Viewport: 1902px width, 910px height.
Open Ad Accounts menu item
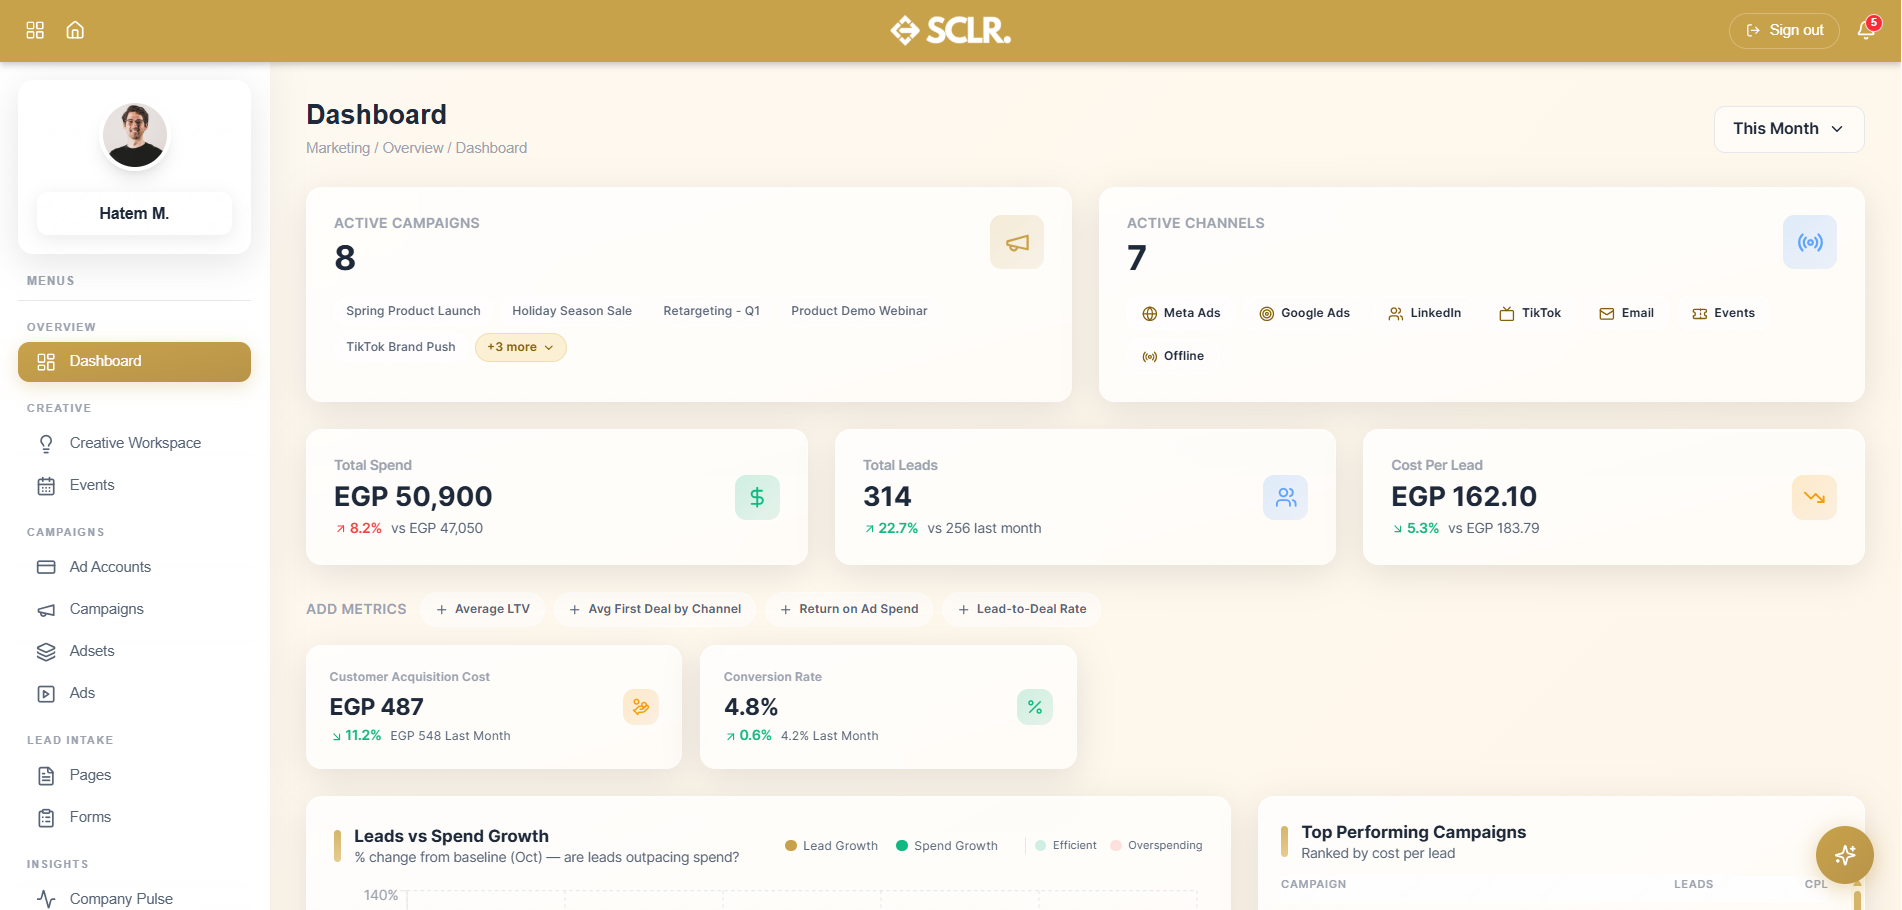pos(134,567)
